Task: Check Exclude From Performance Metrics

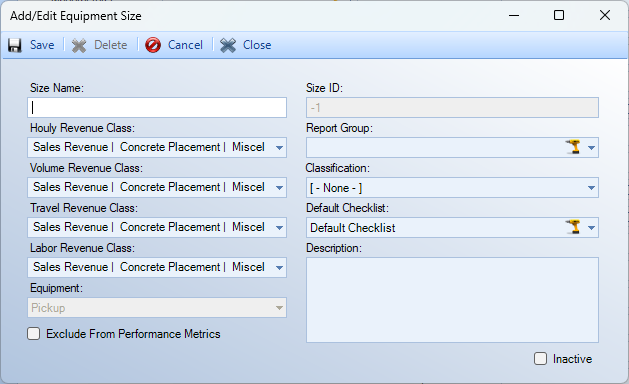Action: [x=34, y=334]
